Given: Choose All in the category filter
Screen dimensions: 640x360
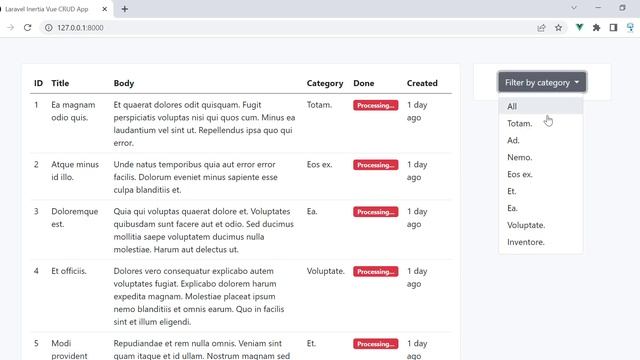Looking at the screenshot, I should [541, 106].
